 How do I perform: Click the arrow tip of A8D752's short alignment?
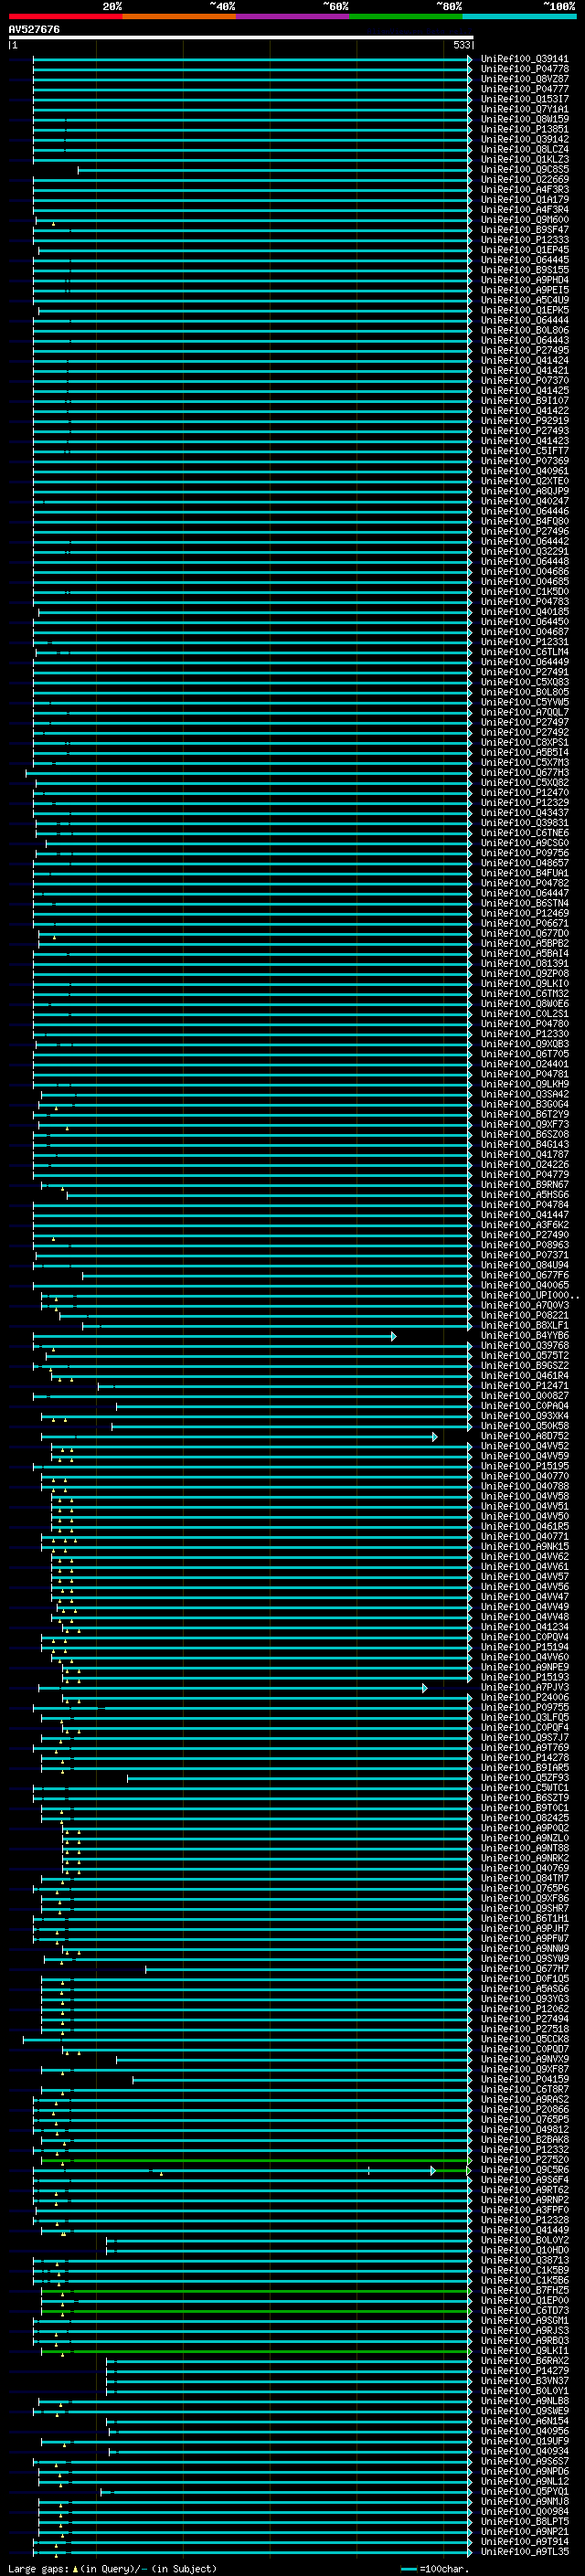(434, 1437)
